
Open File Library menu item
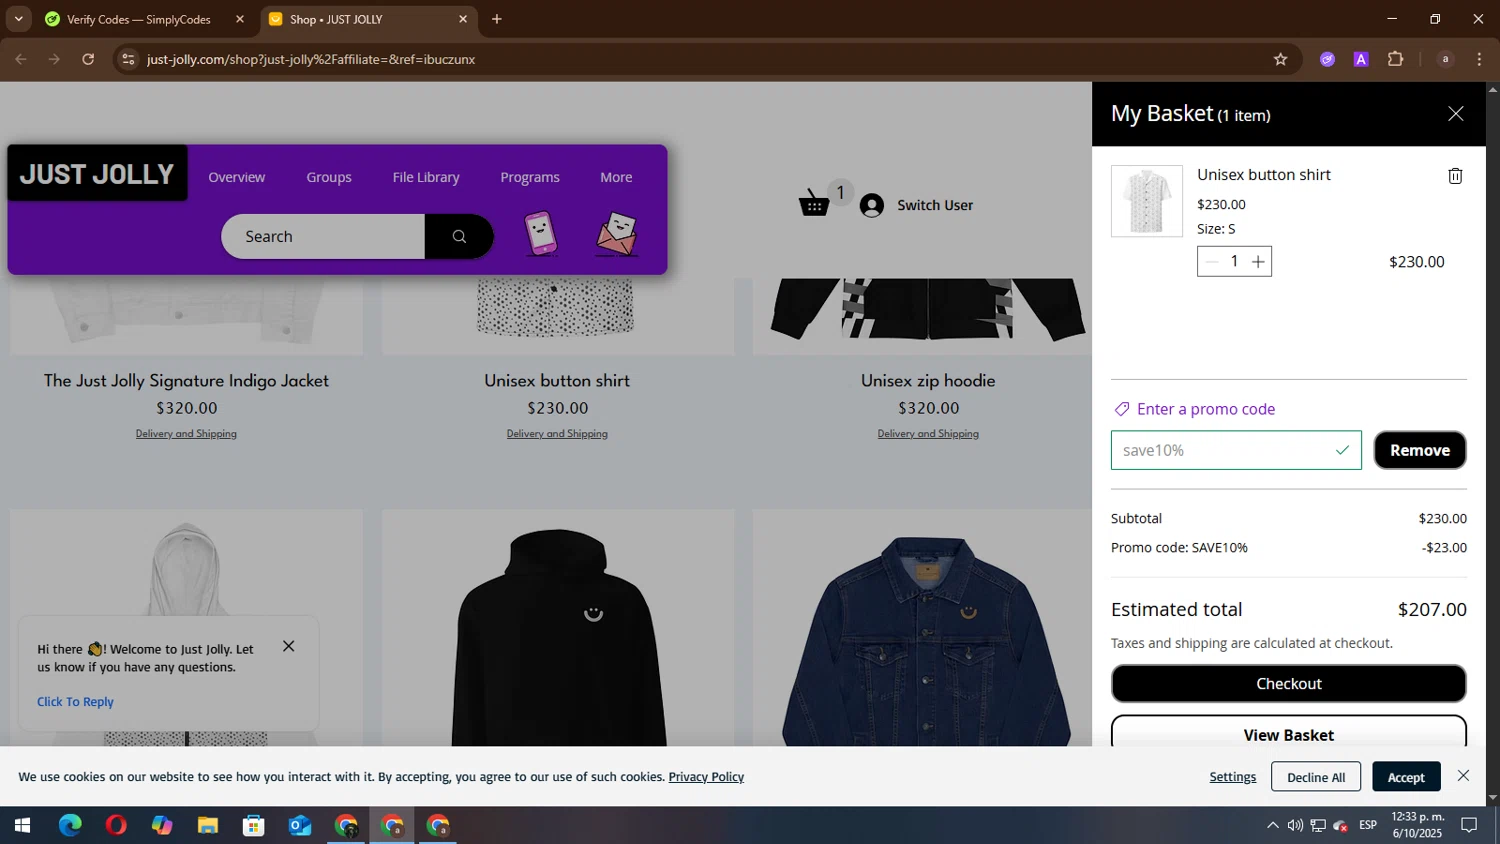click(426, 177)
